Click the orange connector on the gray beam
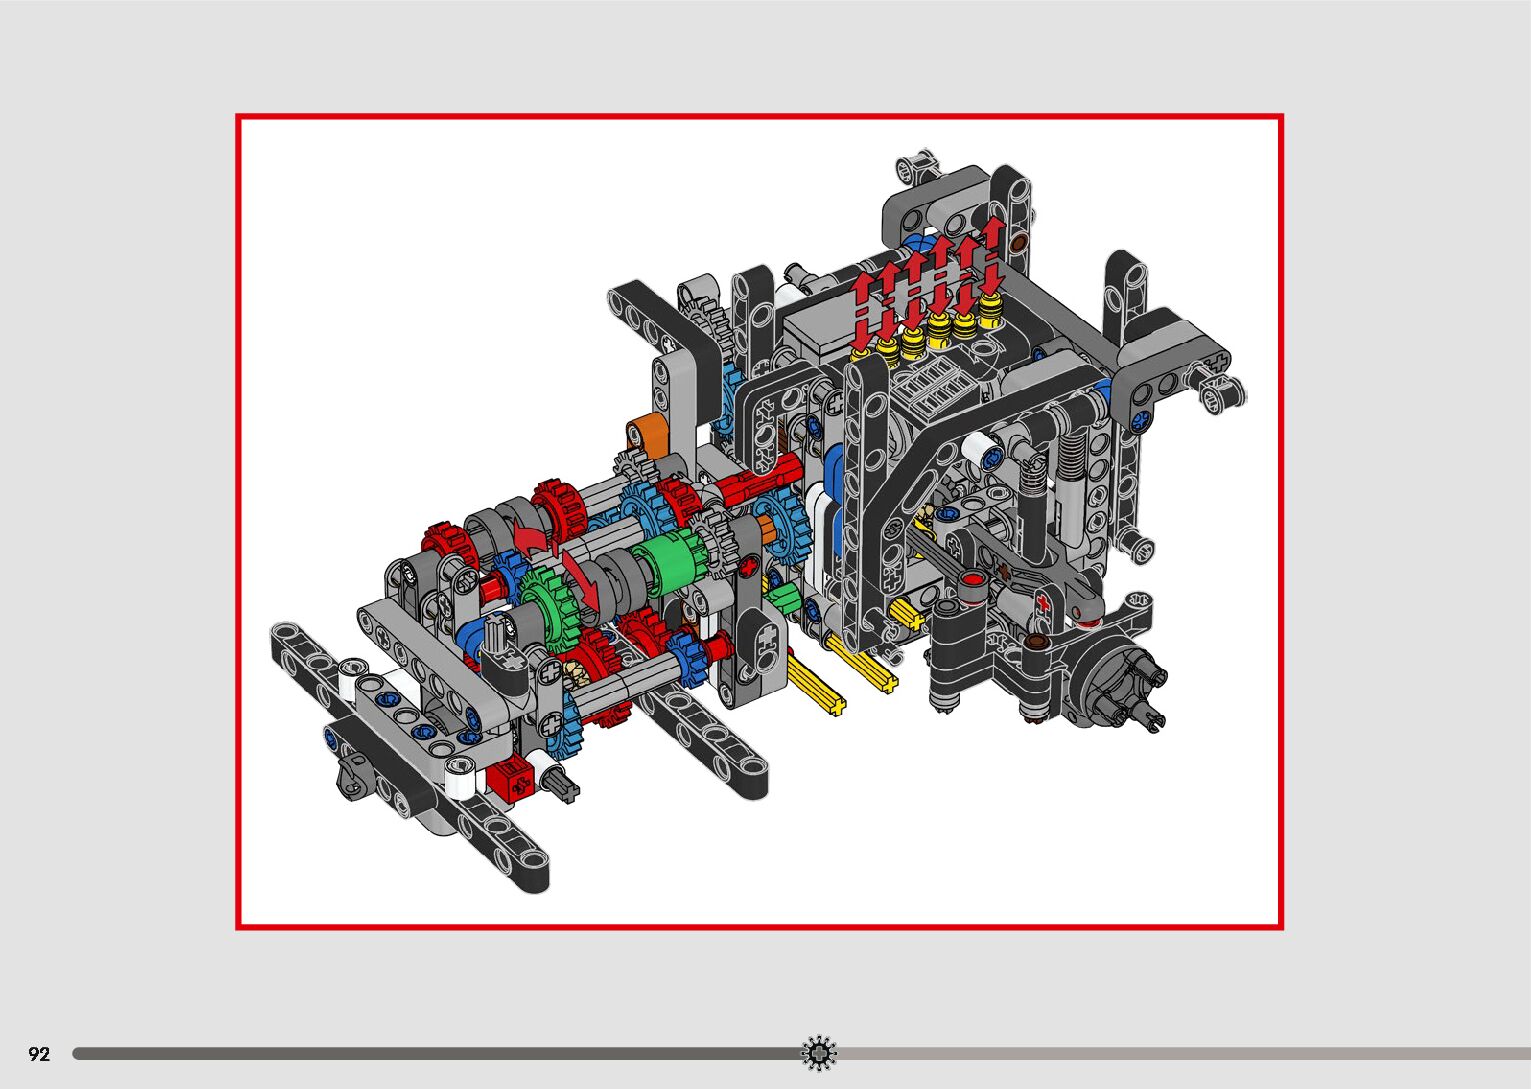Image resolution: width=1531 pixels, height=1089 pixels. tap(646, 438)
